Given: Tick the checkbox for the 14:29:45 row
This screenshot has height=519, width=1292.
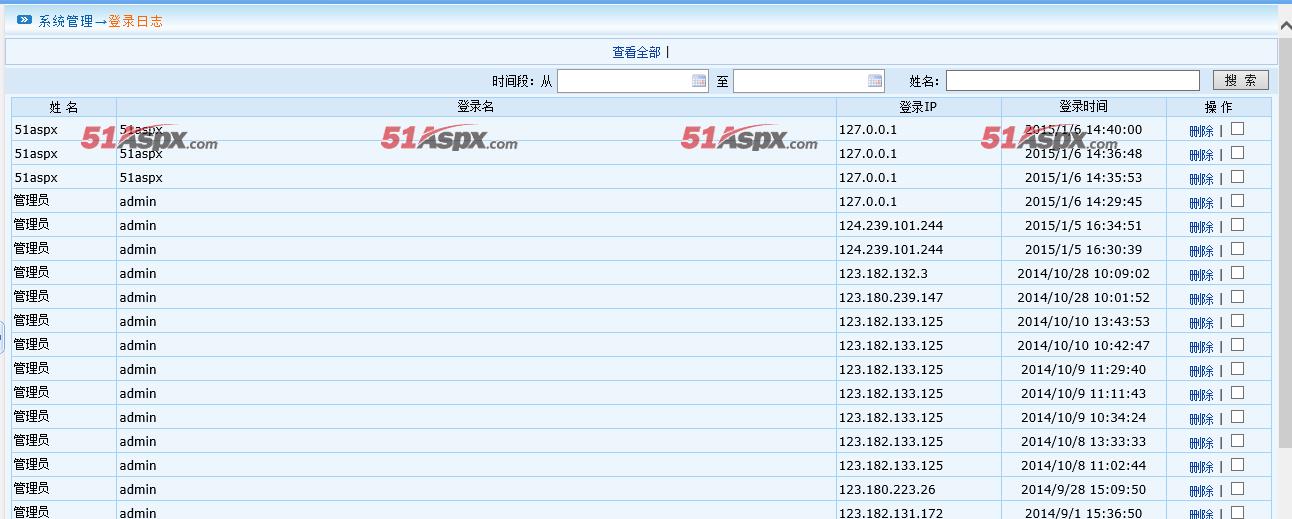Looking at the screenshot, I should click(x=1237, y=201).
